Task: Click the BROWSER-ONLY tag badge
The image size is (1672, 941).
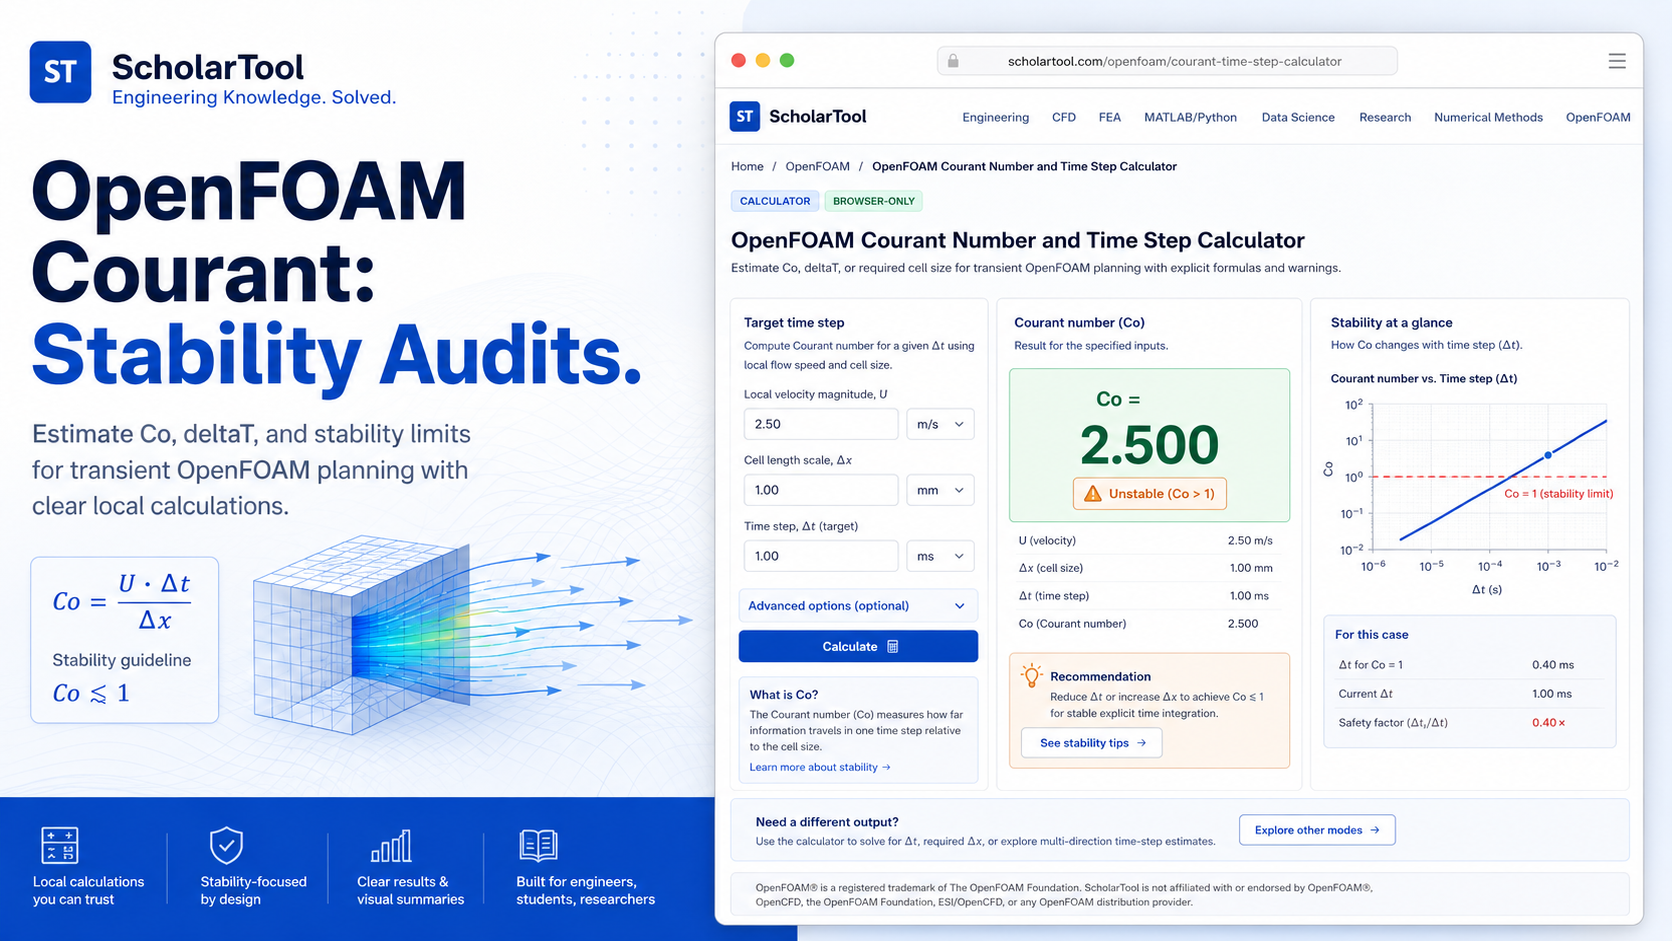Action: (x=874, y=201)
